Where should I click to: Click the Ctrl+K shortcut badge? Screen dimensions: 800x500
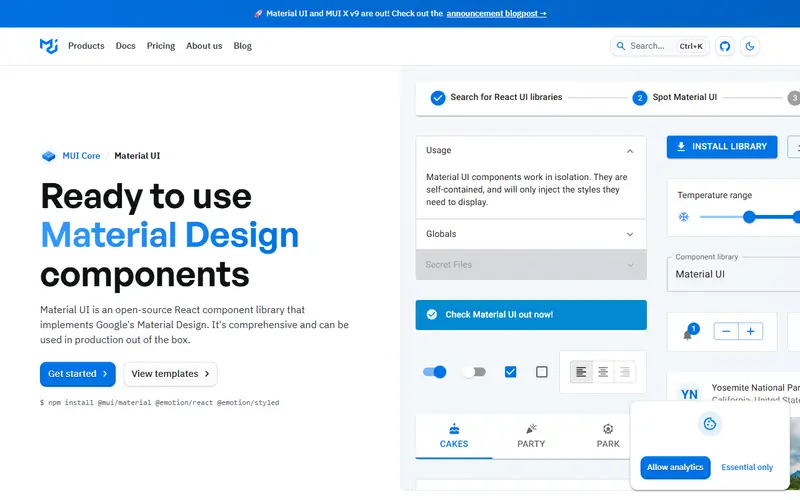691,46
